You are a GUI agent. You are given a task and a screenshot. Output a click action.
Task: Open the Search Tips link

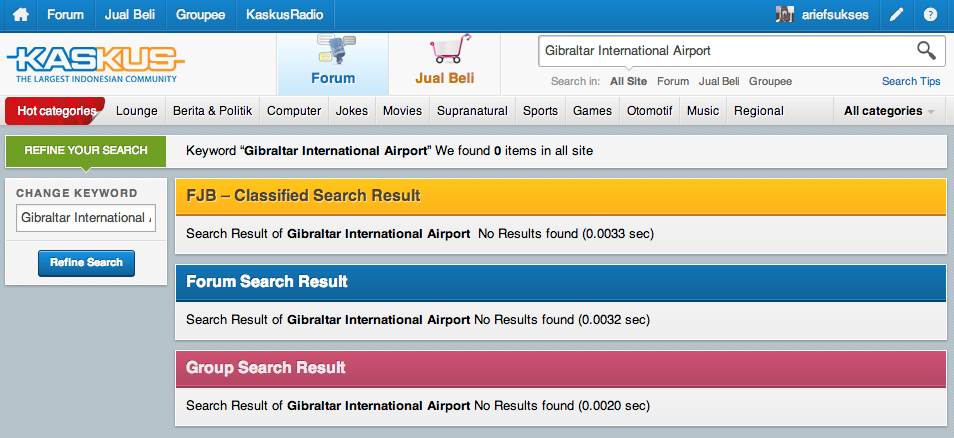(x=911, y=81)
